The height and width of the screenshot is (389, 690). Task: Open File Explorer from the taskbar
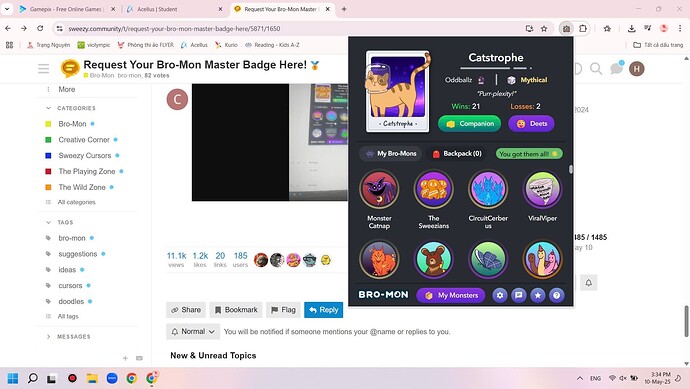pyautogui.click(x=92, y=378)
